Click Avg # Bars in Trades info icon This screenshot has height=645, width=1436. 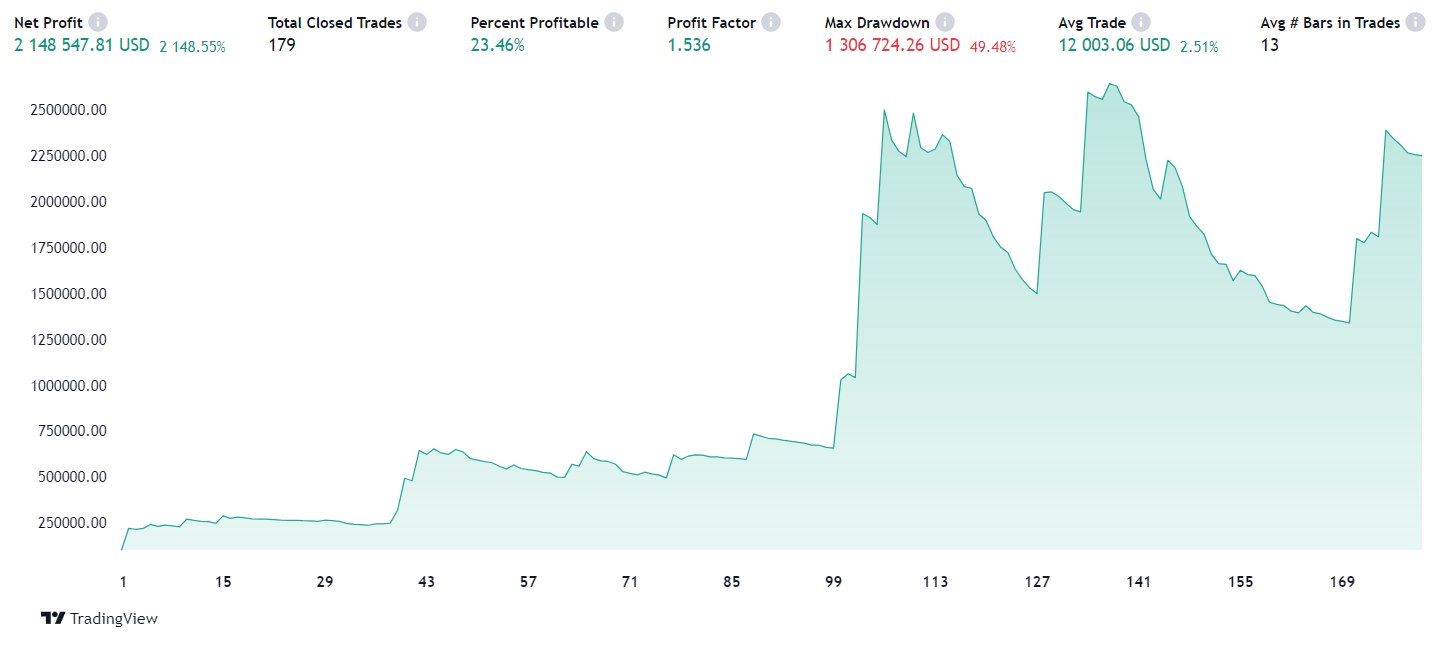1415,22
